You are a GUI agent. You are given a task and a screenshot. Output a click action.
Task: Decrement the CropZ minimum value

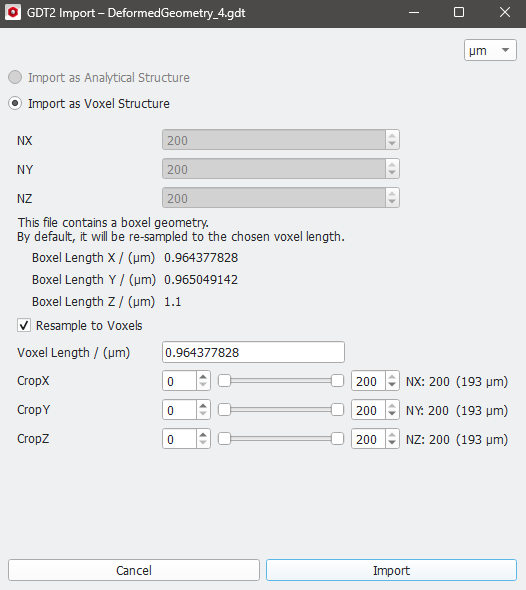(x=203, y=443)
